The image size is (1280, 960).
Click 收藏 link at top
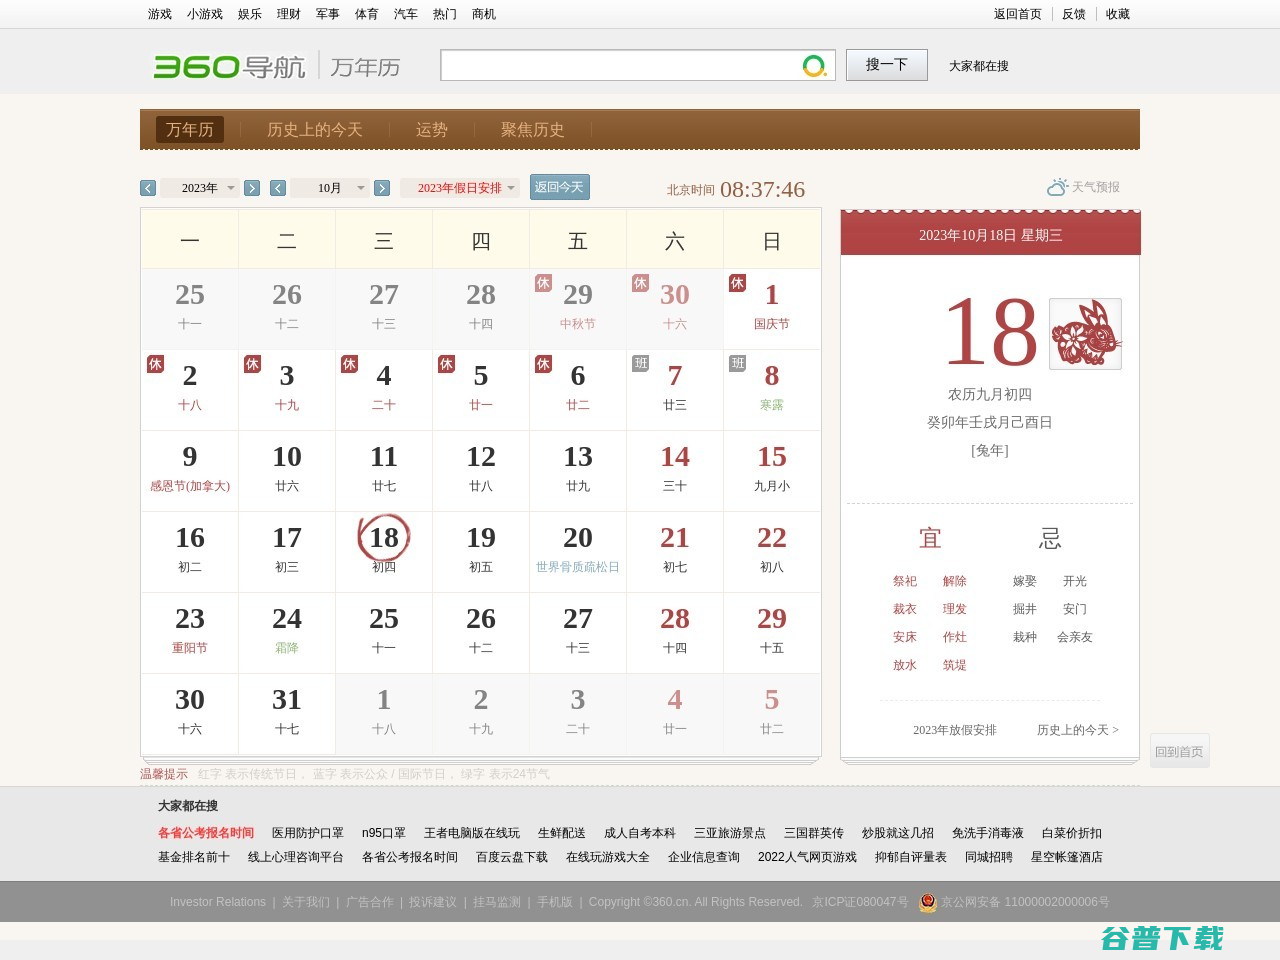pyautogui.click(x=1118, y=14)
